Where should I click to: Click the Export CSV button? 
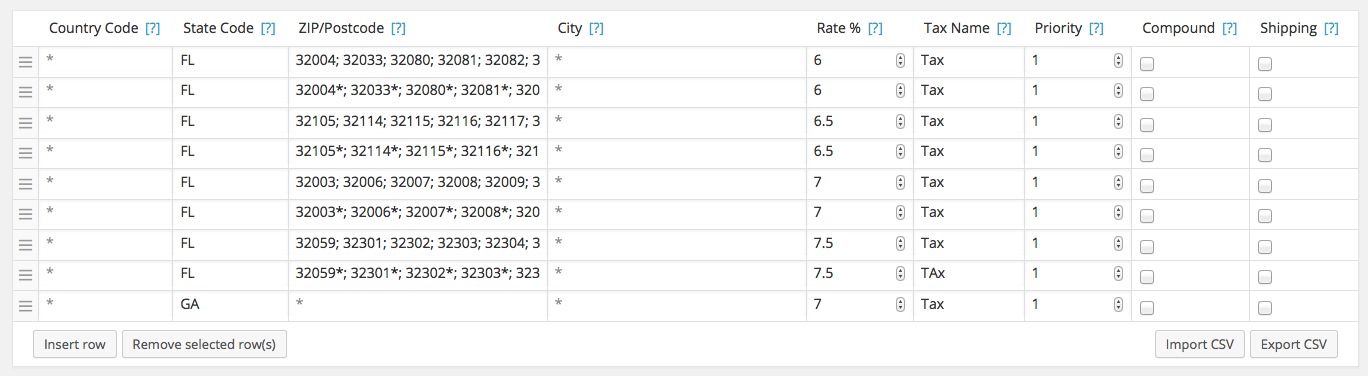pyautogui.click(x=1293, y=344)
